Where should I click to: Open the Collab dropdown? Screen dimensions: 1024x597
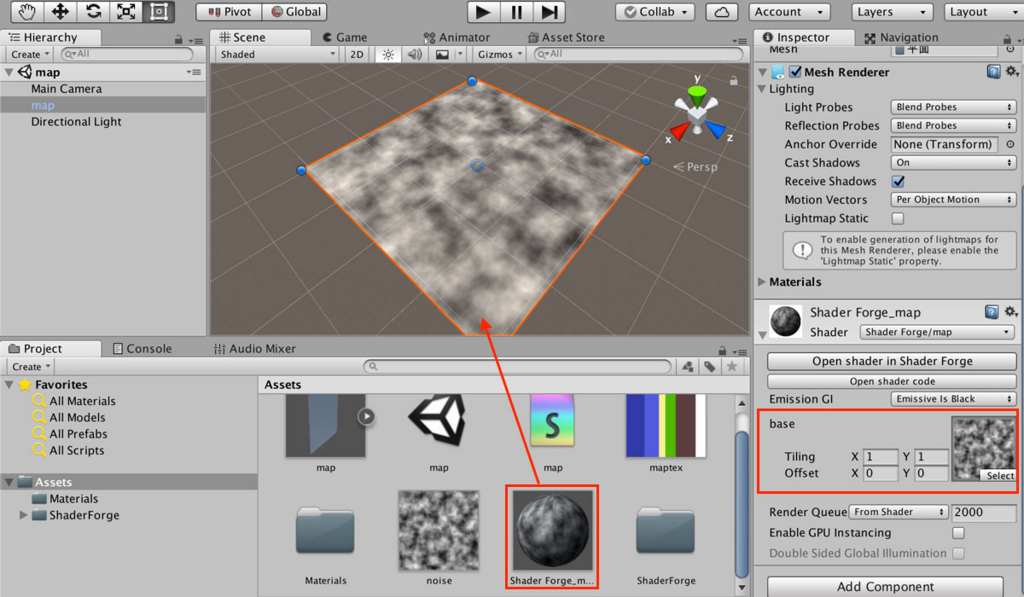click(656, 12)
